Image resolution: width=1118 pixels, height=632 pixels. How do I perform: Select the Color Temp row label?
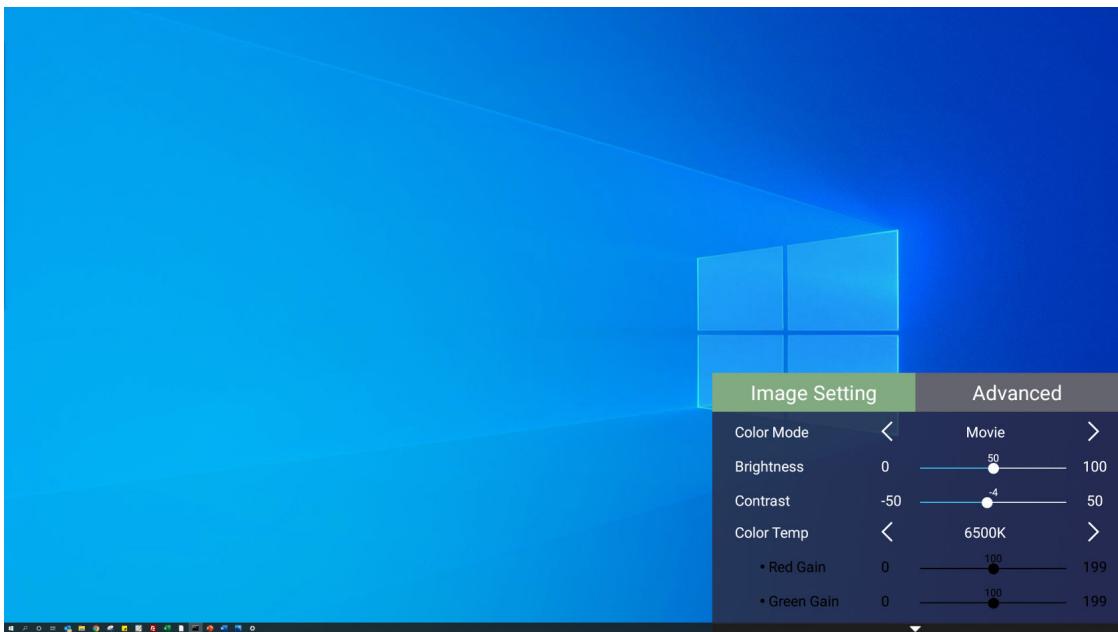click(771, 533)
